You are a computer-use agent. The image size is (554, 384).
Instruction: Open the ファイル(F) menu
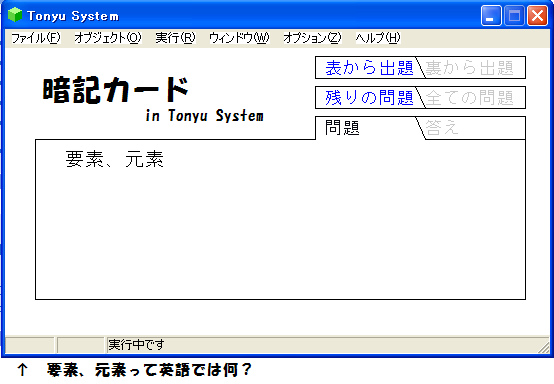[36, 37]
